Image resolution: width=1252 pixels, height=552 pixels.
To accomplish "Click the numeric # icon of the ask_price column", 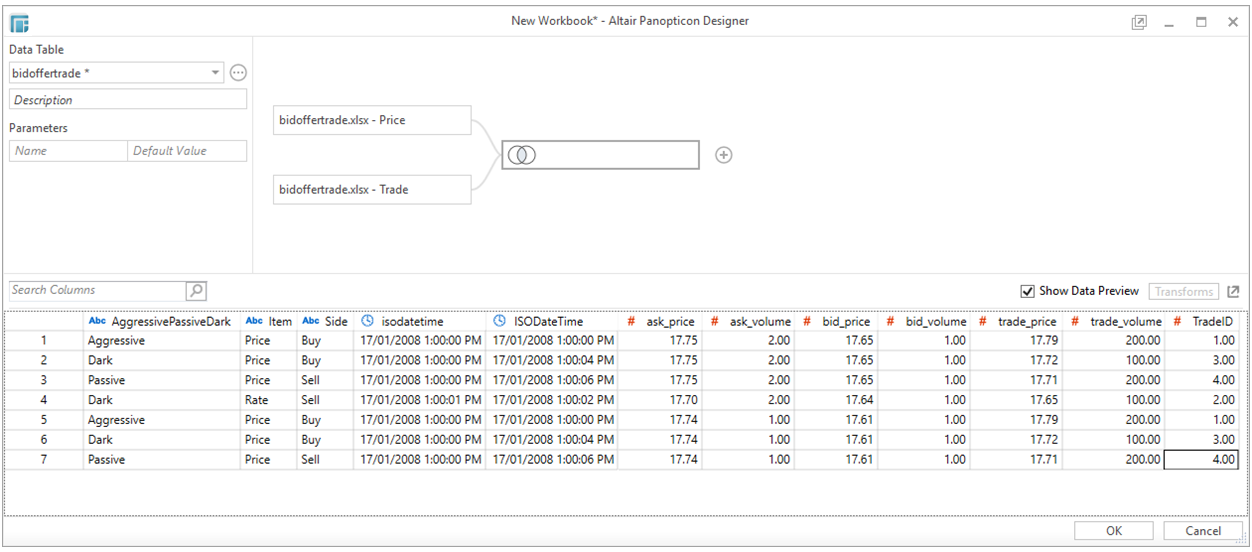I will pyautogui.click(x=631, y=322).
